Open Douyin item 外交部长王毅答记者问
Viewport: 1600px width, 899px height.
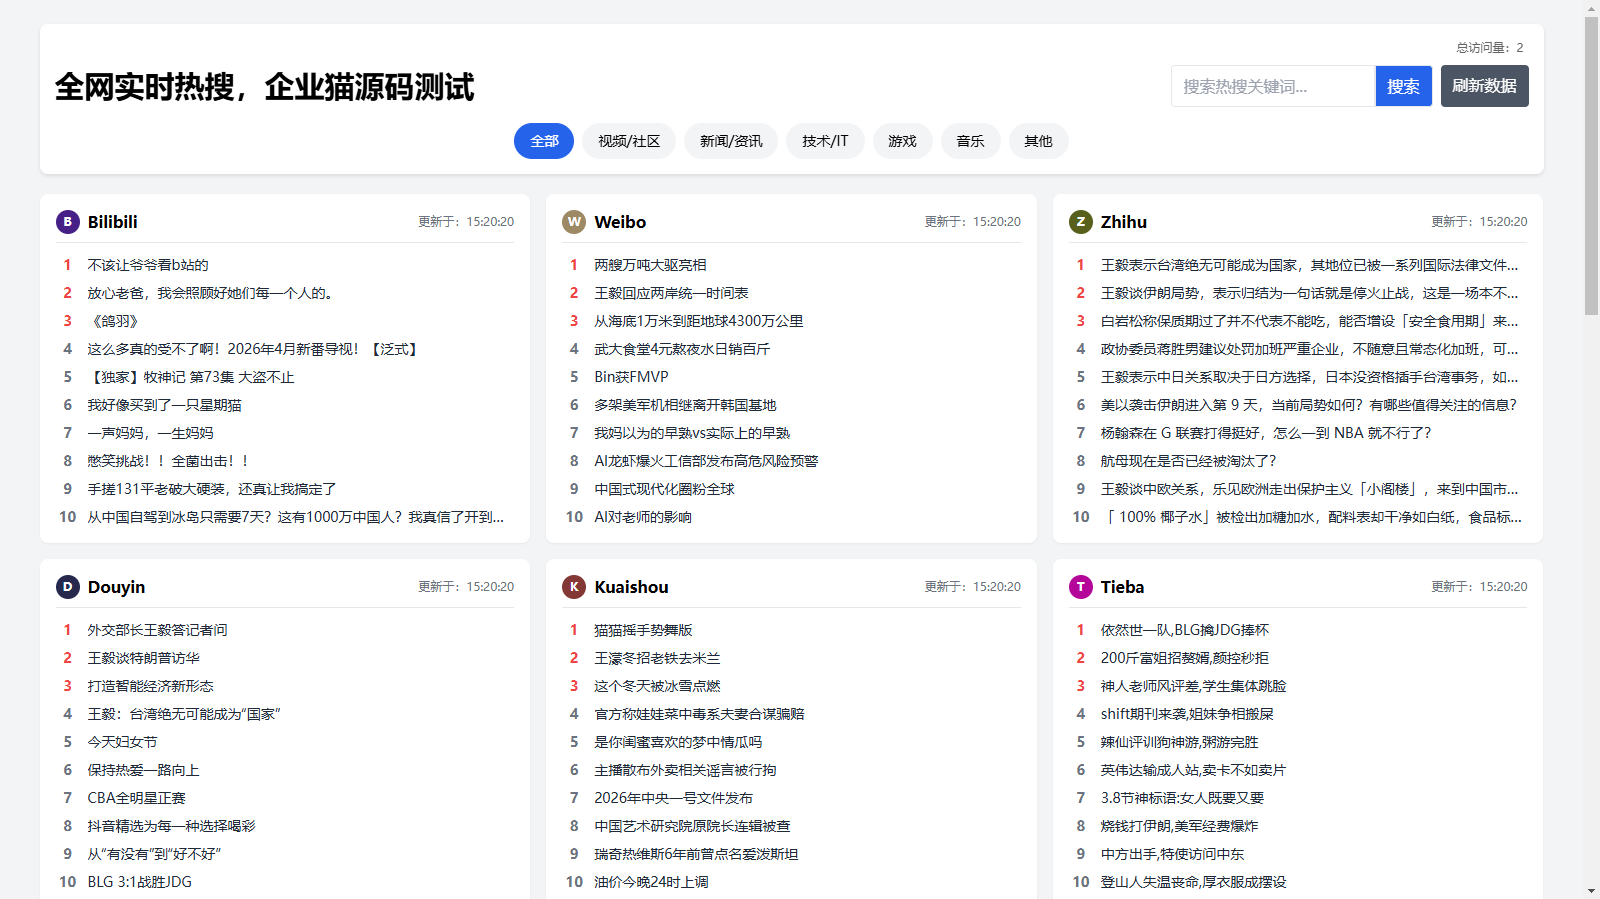point(157,630)
